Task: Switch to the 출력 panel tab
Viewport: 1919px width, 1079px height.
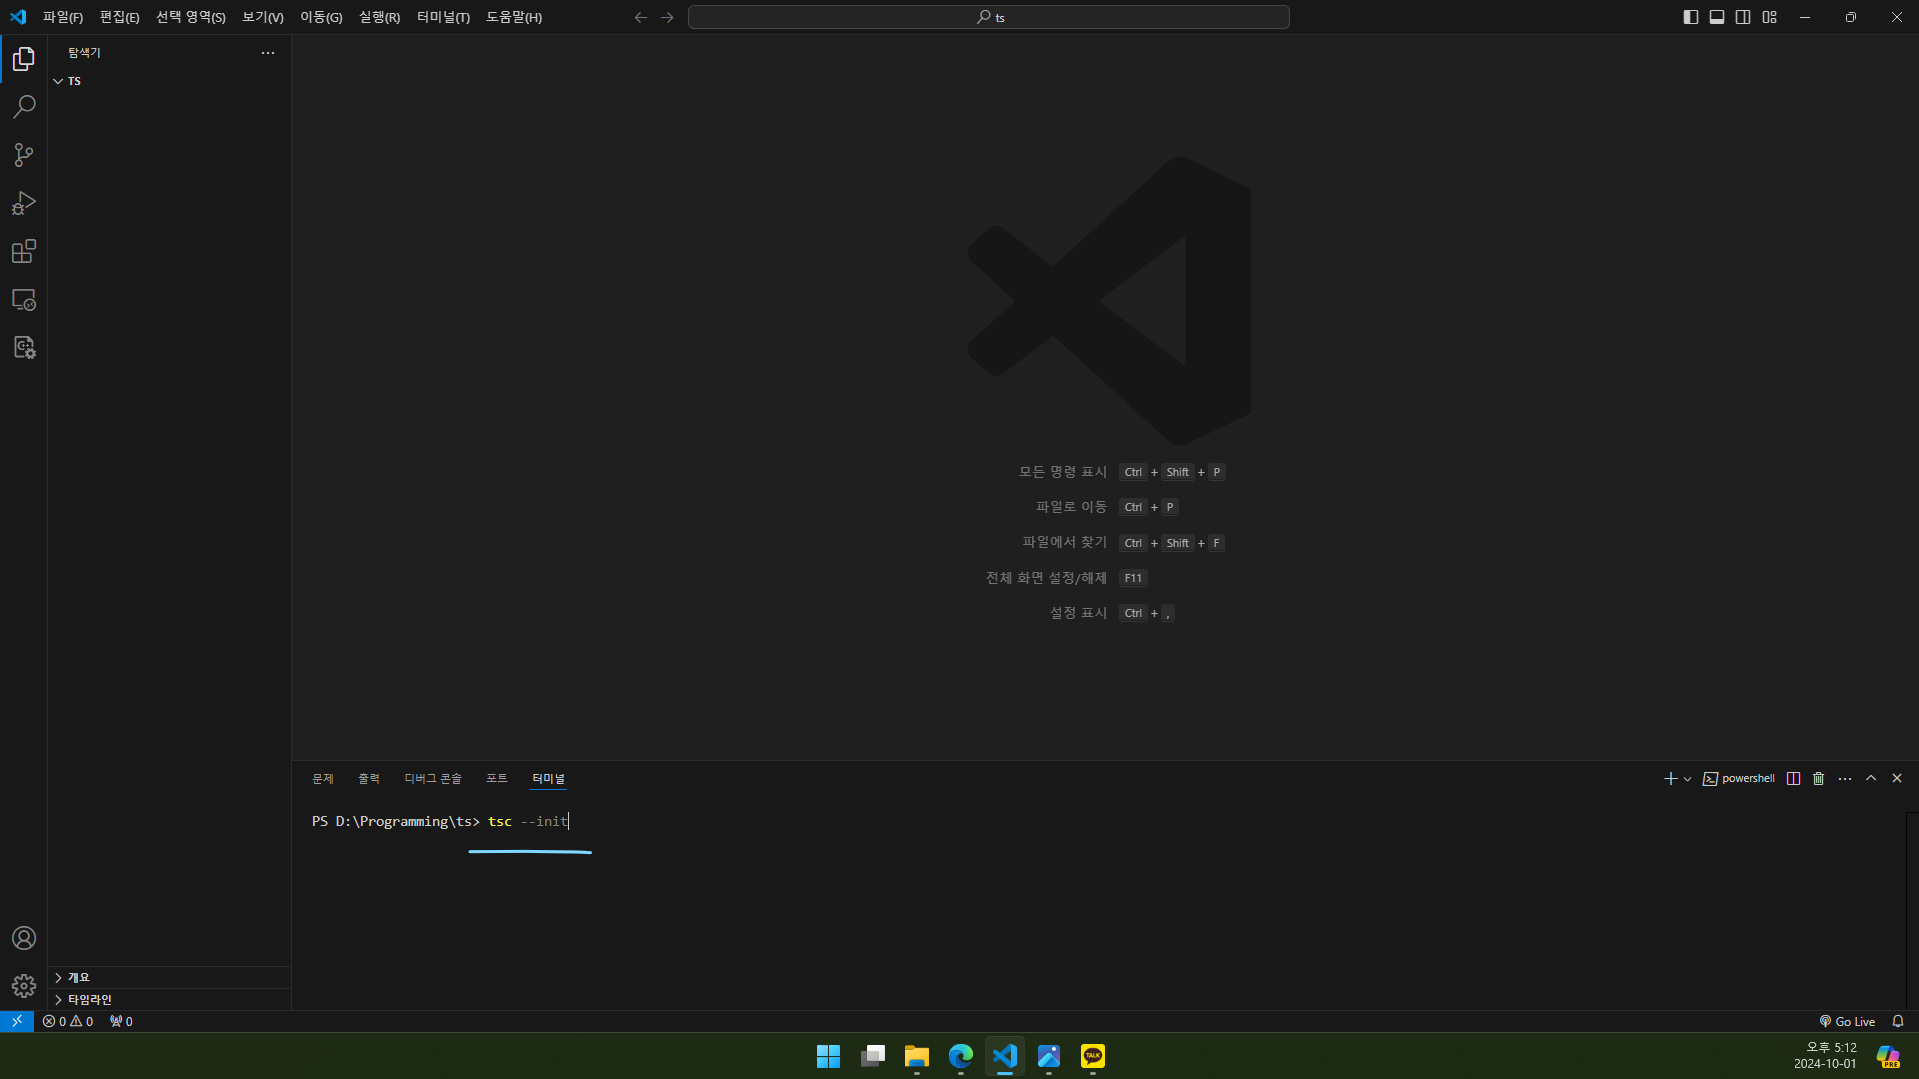Action: (369, 778)
